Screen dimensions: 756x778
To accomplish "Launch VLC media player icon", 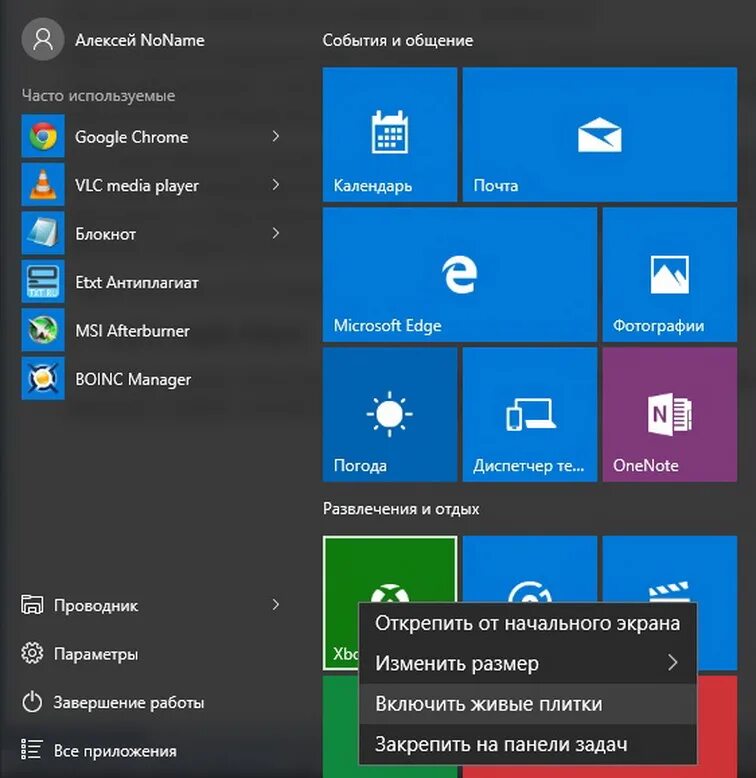I will [43, 185].
